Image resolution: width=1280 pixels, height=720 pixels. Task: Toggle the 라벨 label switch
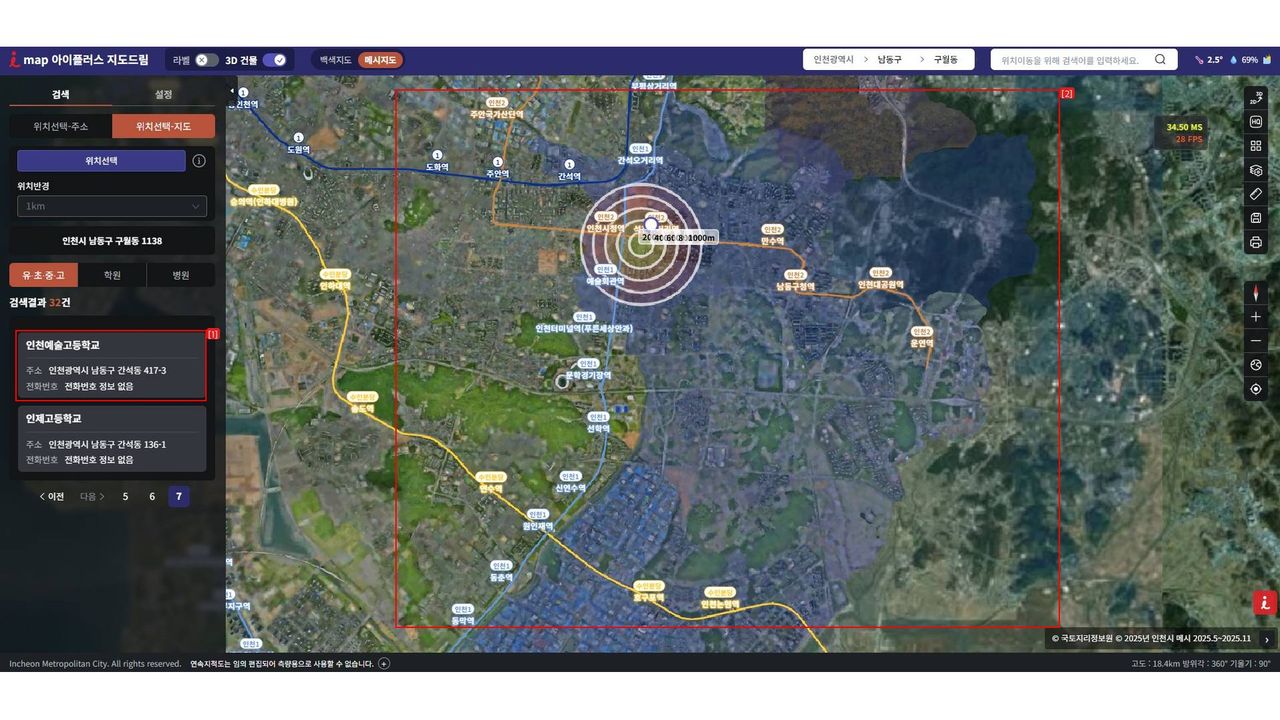click(x=206, y=60)
